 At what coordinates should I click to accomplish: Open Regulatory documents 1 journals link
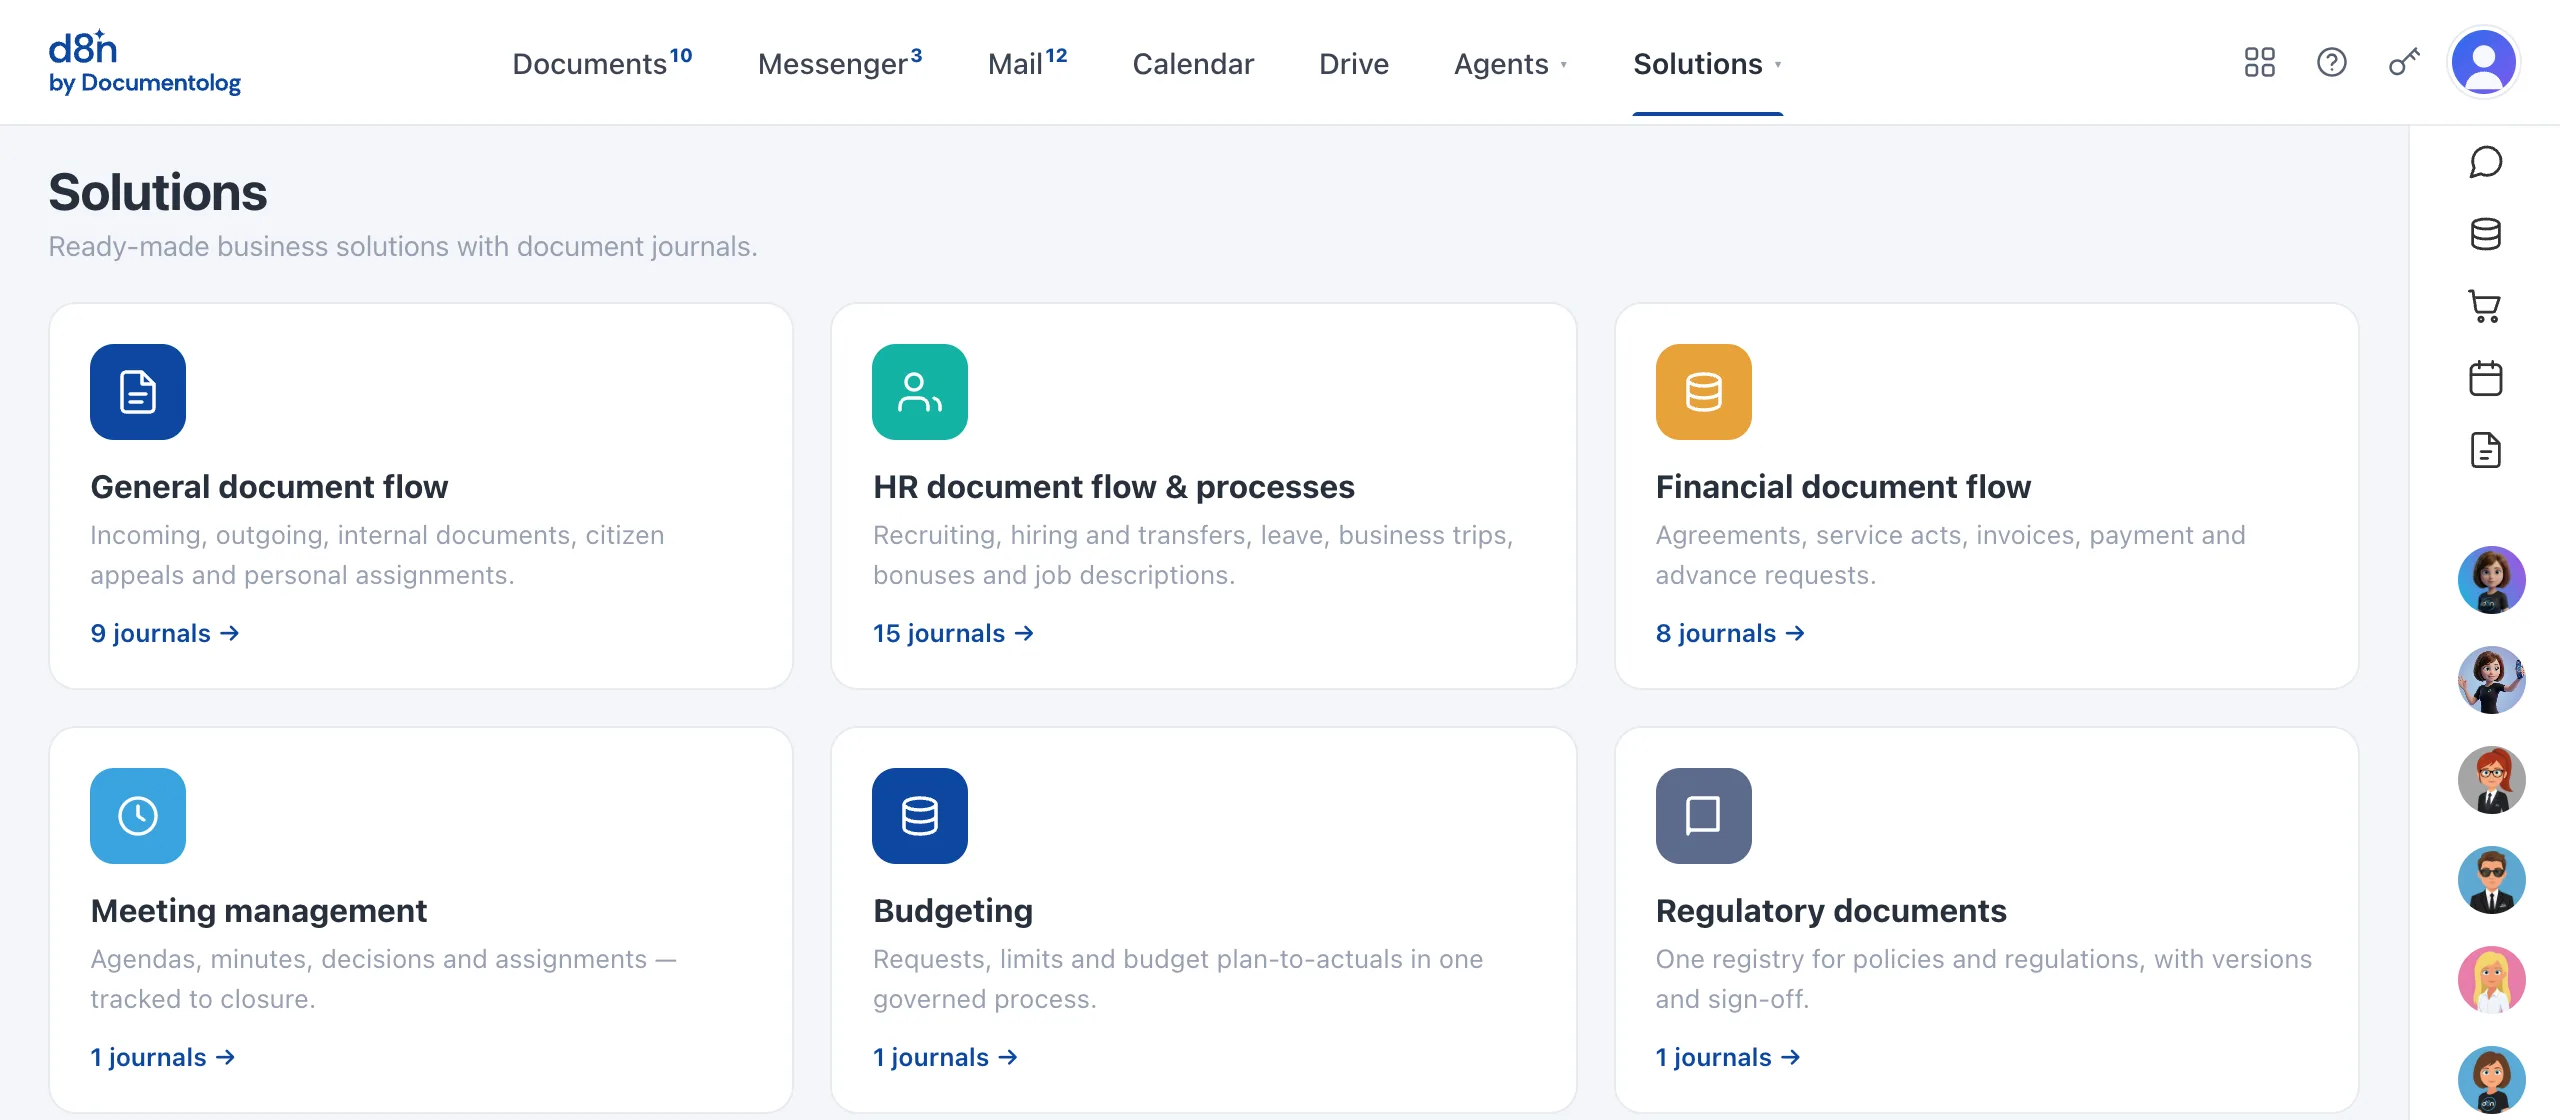pyautogui.click(x=1728, y=1057)
